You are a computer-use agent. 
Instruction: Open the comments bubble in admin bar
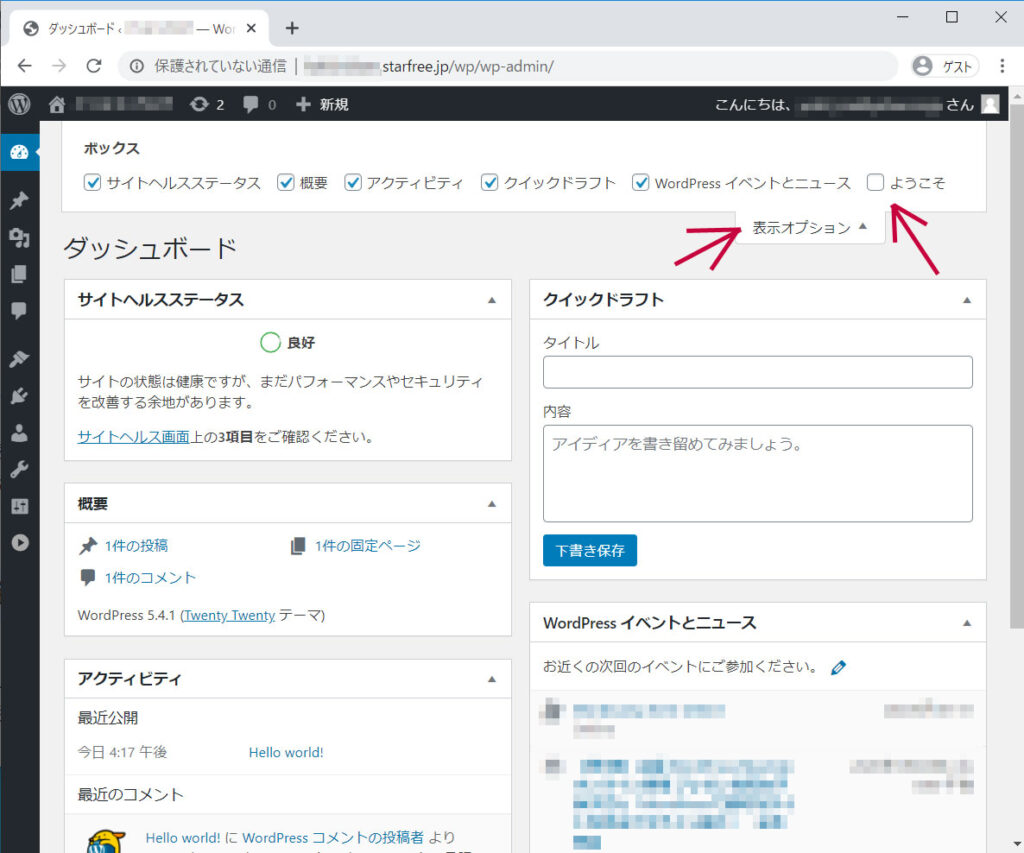(x=259, y=105)
